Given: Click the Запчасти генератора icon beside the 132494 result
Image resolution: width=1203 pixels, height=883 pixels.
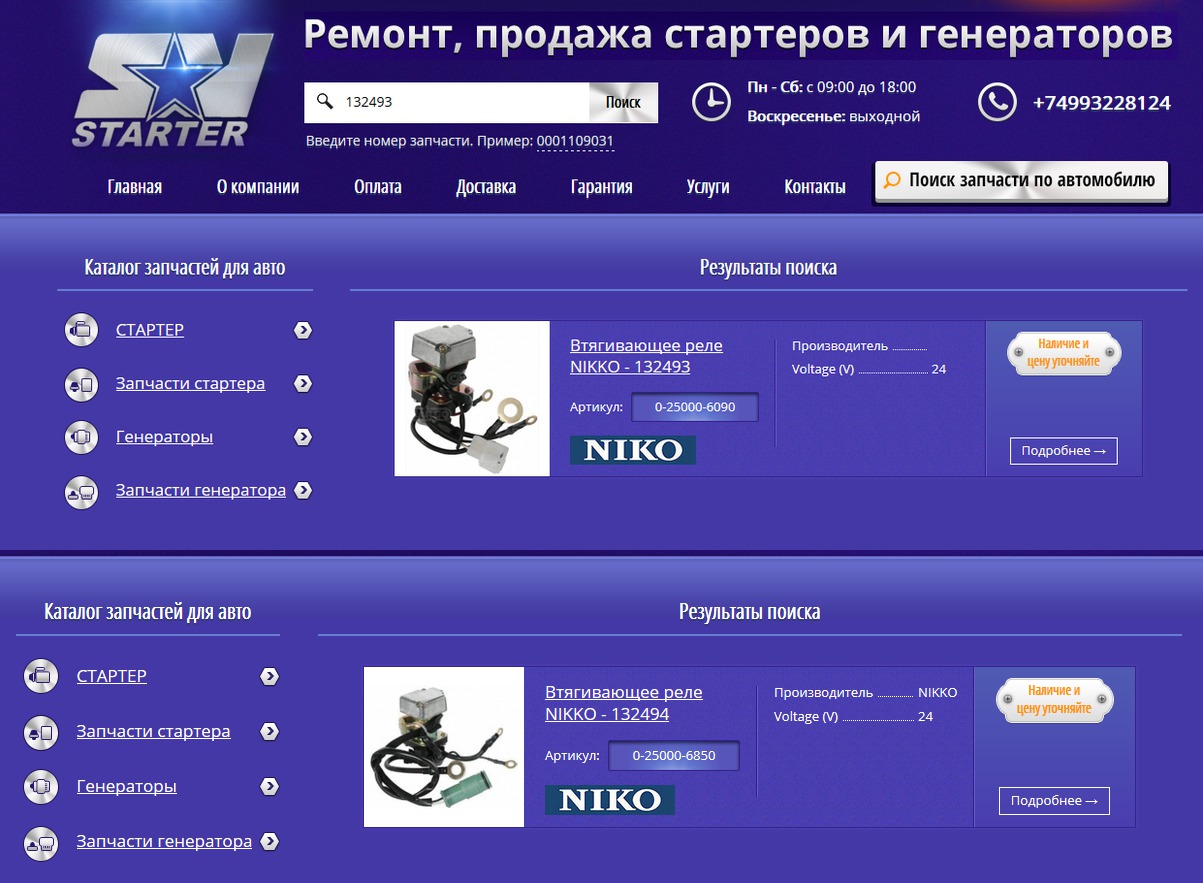Looking at the screenshot, I should point(41,842).
